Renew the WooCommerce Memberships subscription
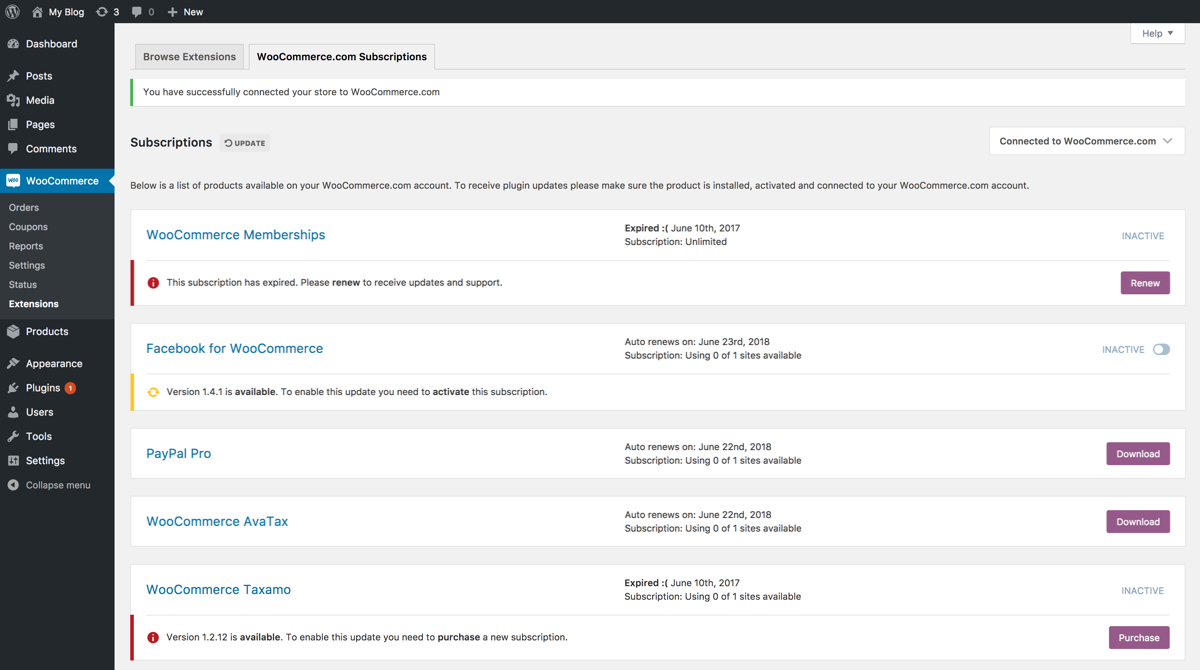The width and height of the screenshot is (1200, 670). pos(1144,283)
